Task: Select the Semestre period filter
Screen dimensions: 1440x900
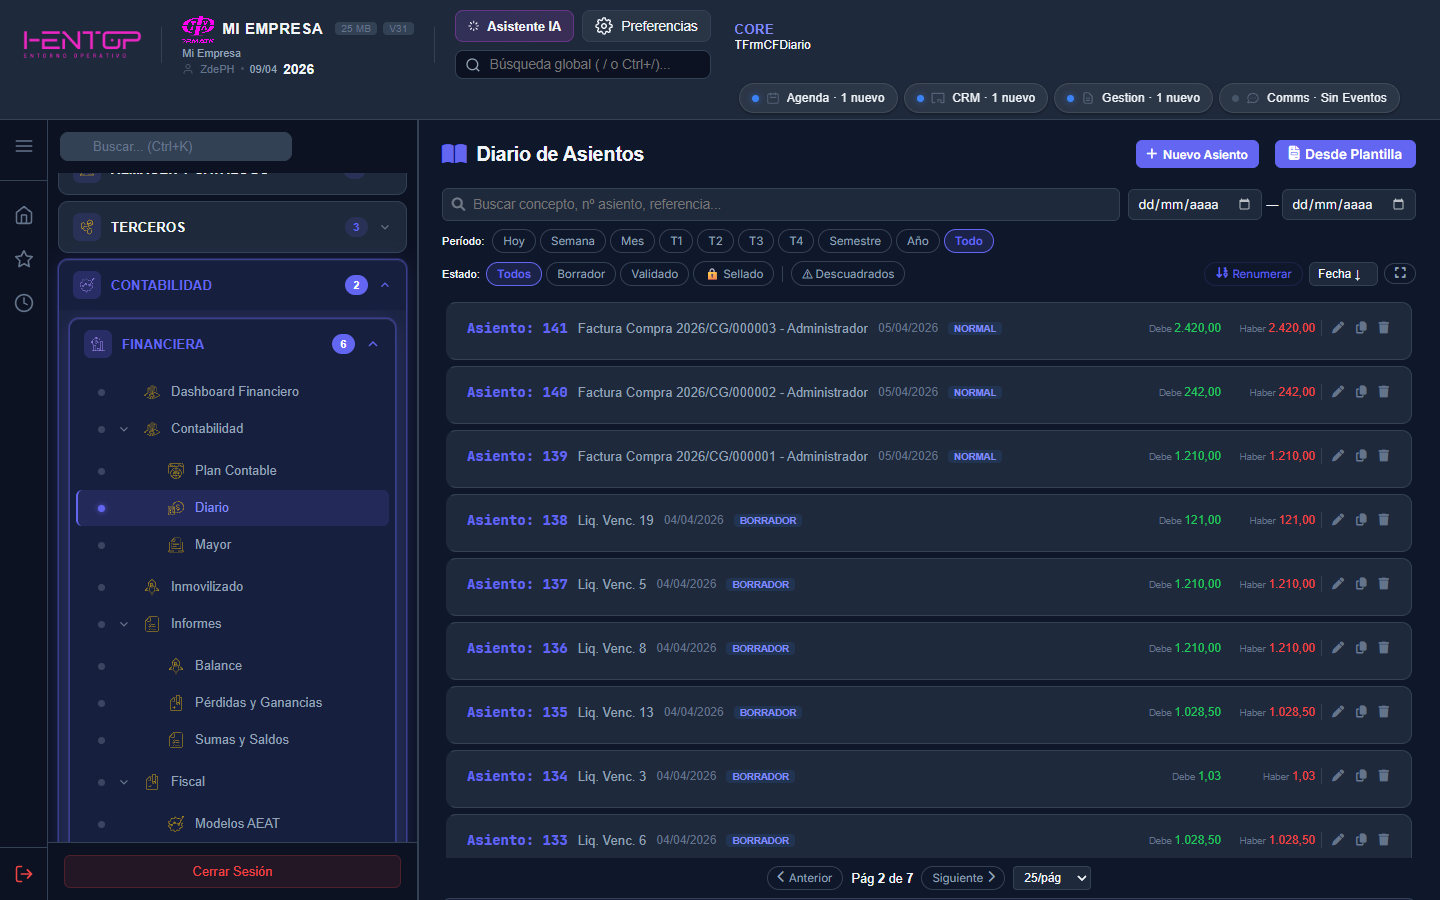Action: (855, 241)
